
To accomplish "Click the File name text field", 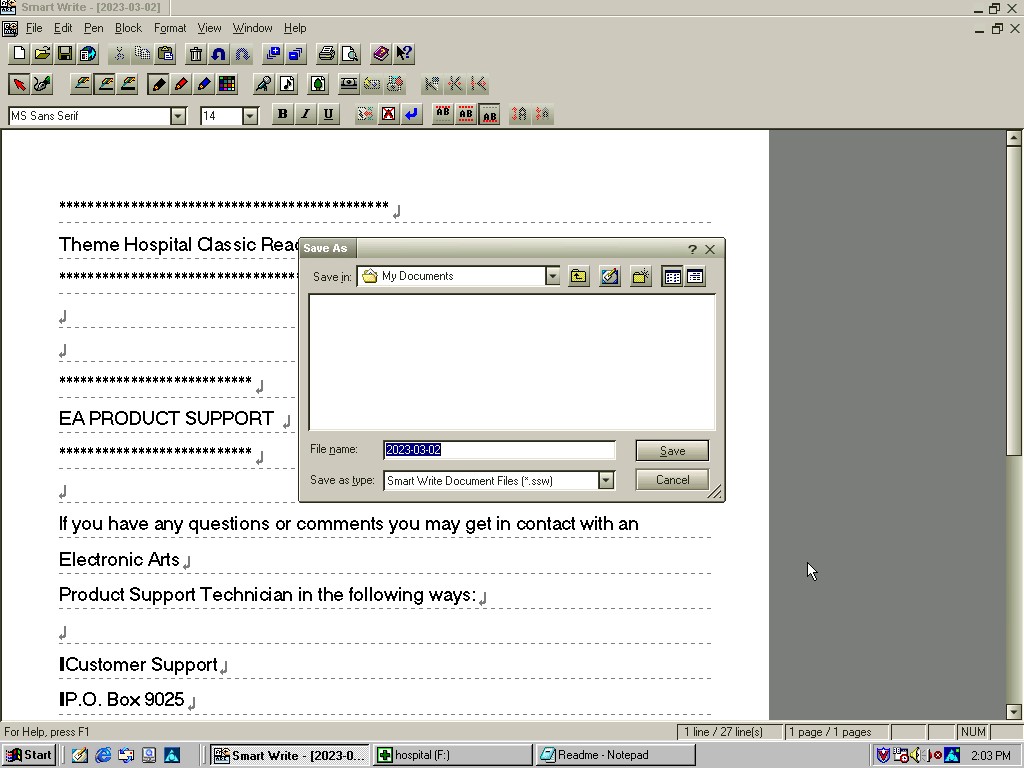I will (x=499, y=450).
